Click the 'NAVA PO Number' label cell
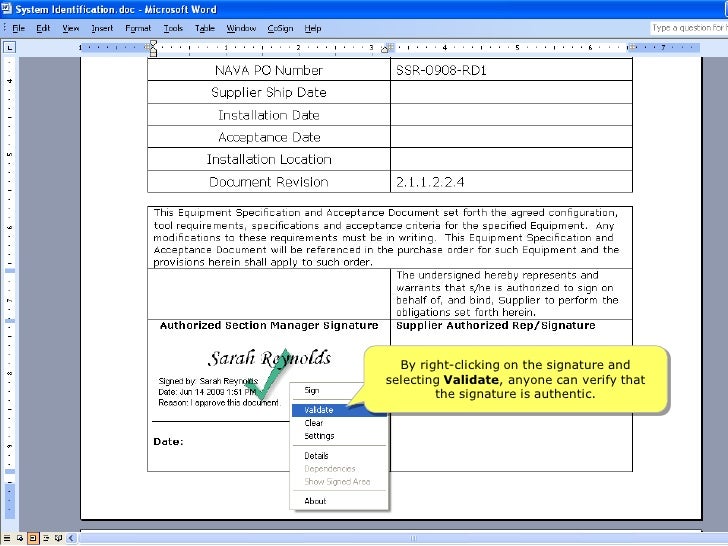 pos(269,70)
